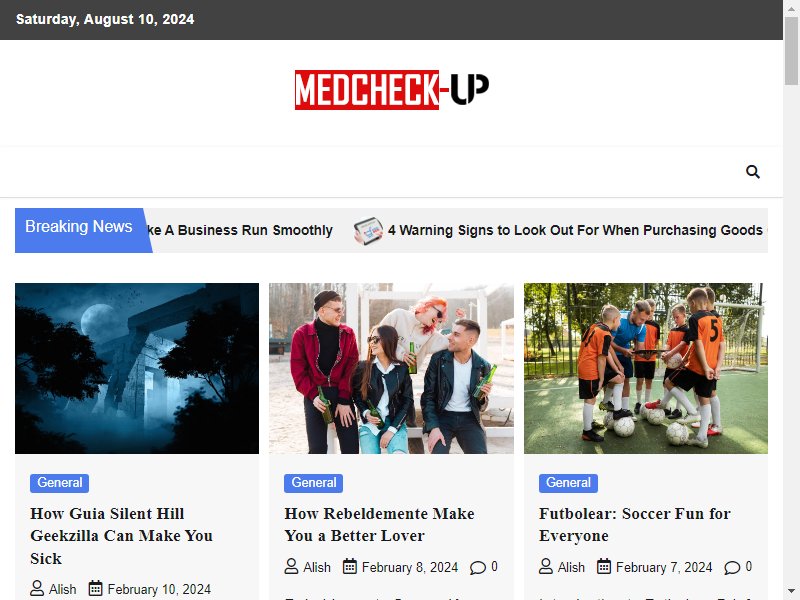Click the author icon beside Alish under the Futbolear article

click(x=546, y=566)
